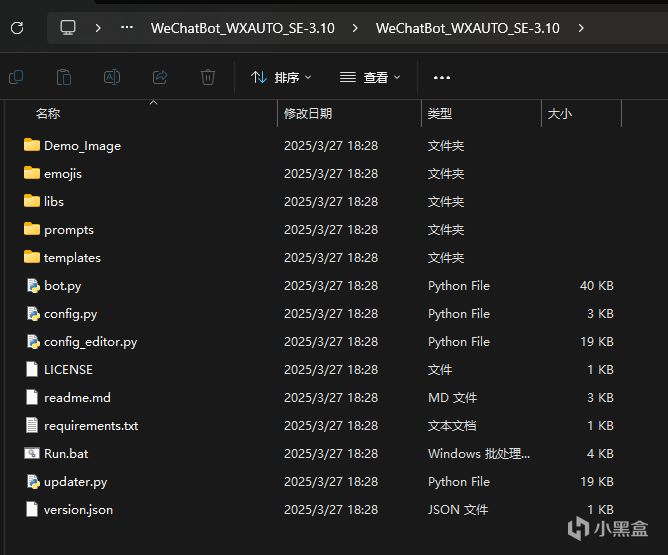This screenshot has height=555, width=668.
Task: Click the config.py Python file icon
Action: click(33, 313)
